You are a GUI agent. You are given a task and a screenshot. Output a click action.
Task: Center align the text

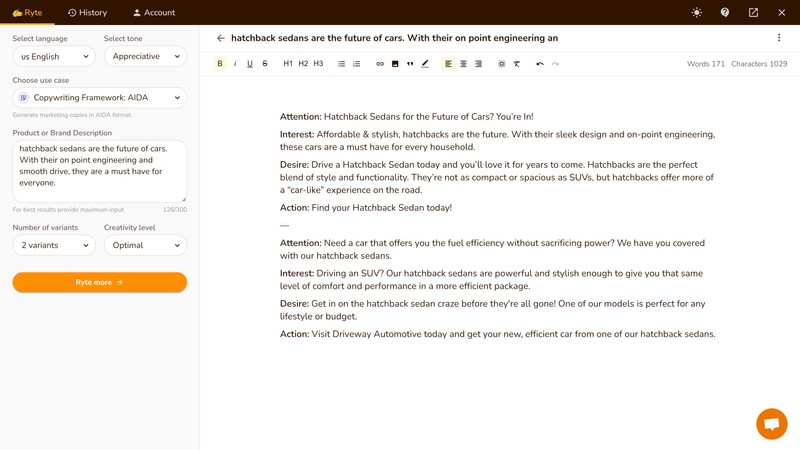tap(463, 64)
